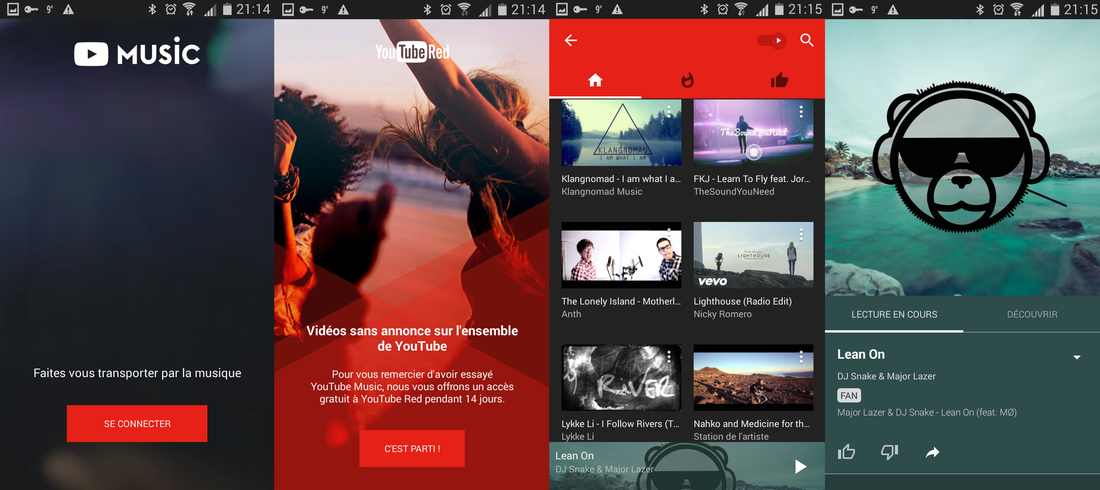The width and height of the screenshot is (1100, 490).
Task: Open Nahko and Medicine thumbnail
Action: [753, 377]
